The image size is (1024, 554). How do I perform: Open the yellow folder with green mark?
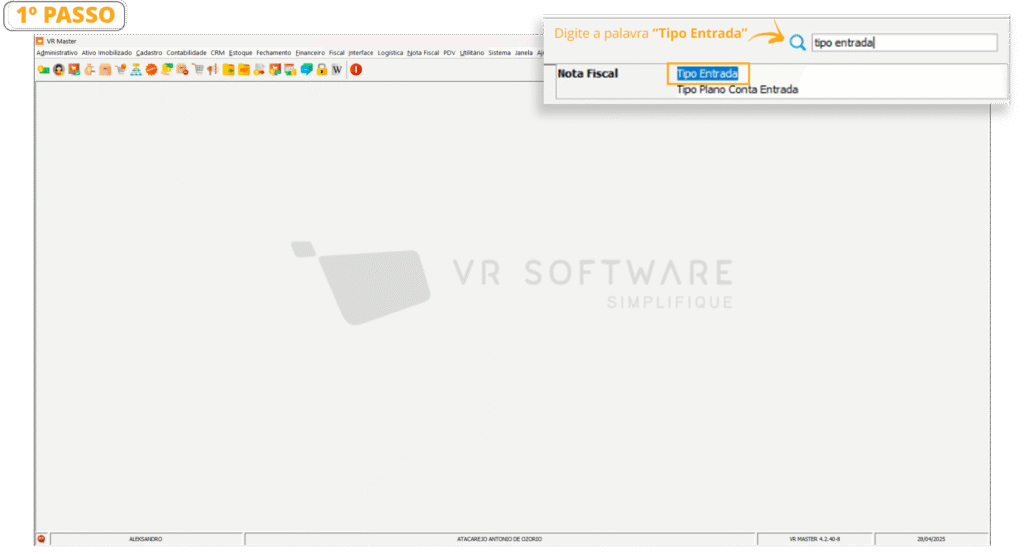tap(229, 70)
